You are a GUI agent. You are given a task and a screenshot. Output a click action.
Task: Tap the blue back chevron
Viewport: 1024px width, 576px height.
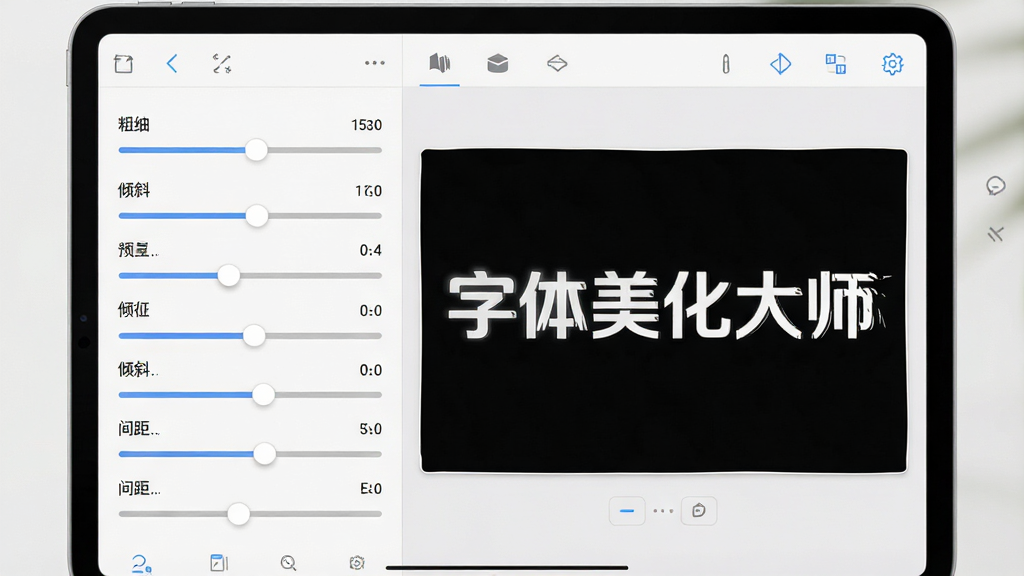pyautogui.click(x=172, y=63)
